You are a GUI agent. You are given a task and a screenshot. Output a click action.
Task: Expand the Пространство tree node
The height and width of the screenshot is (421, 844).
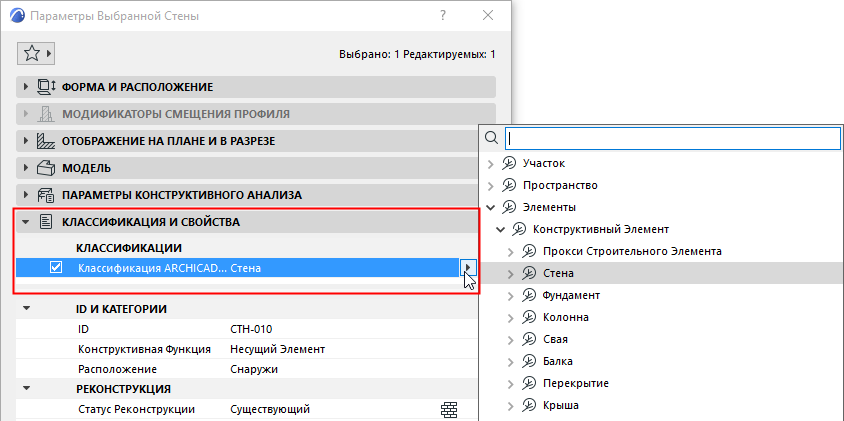pos(490,186)
